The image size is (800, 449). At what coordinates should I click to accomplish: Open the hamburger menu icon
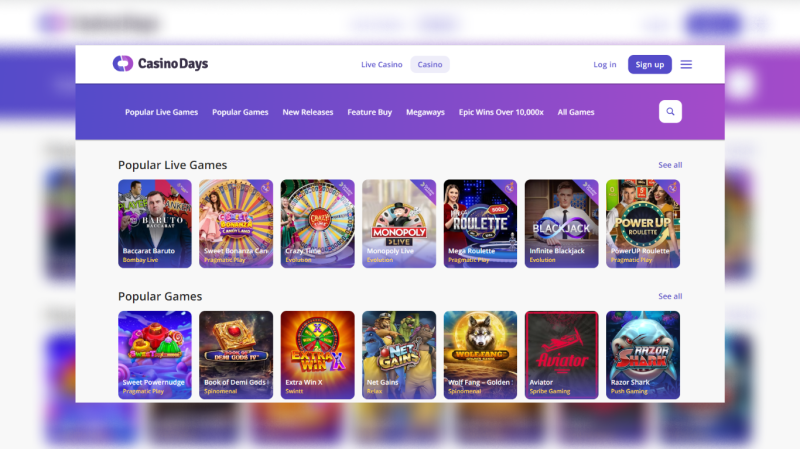click(x=686, y=64)
